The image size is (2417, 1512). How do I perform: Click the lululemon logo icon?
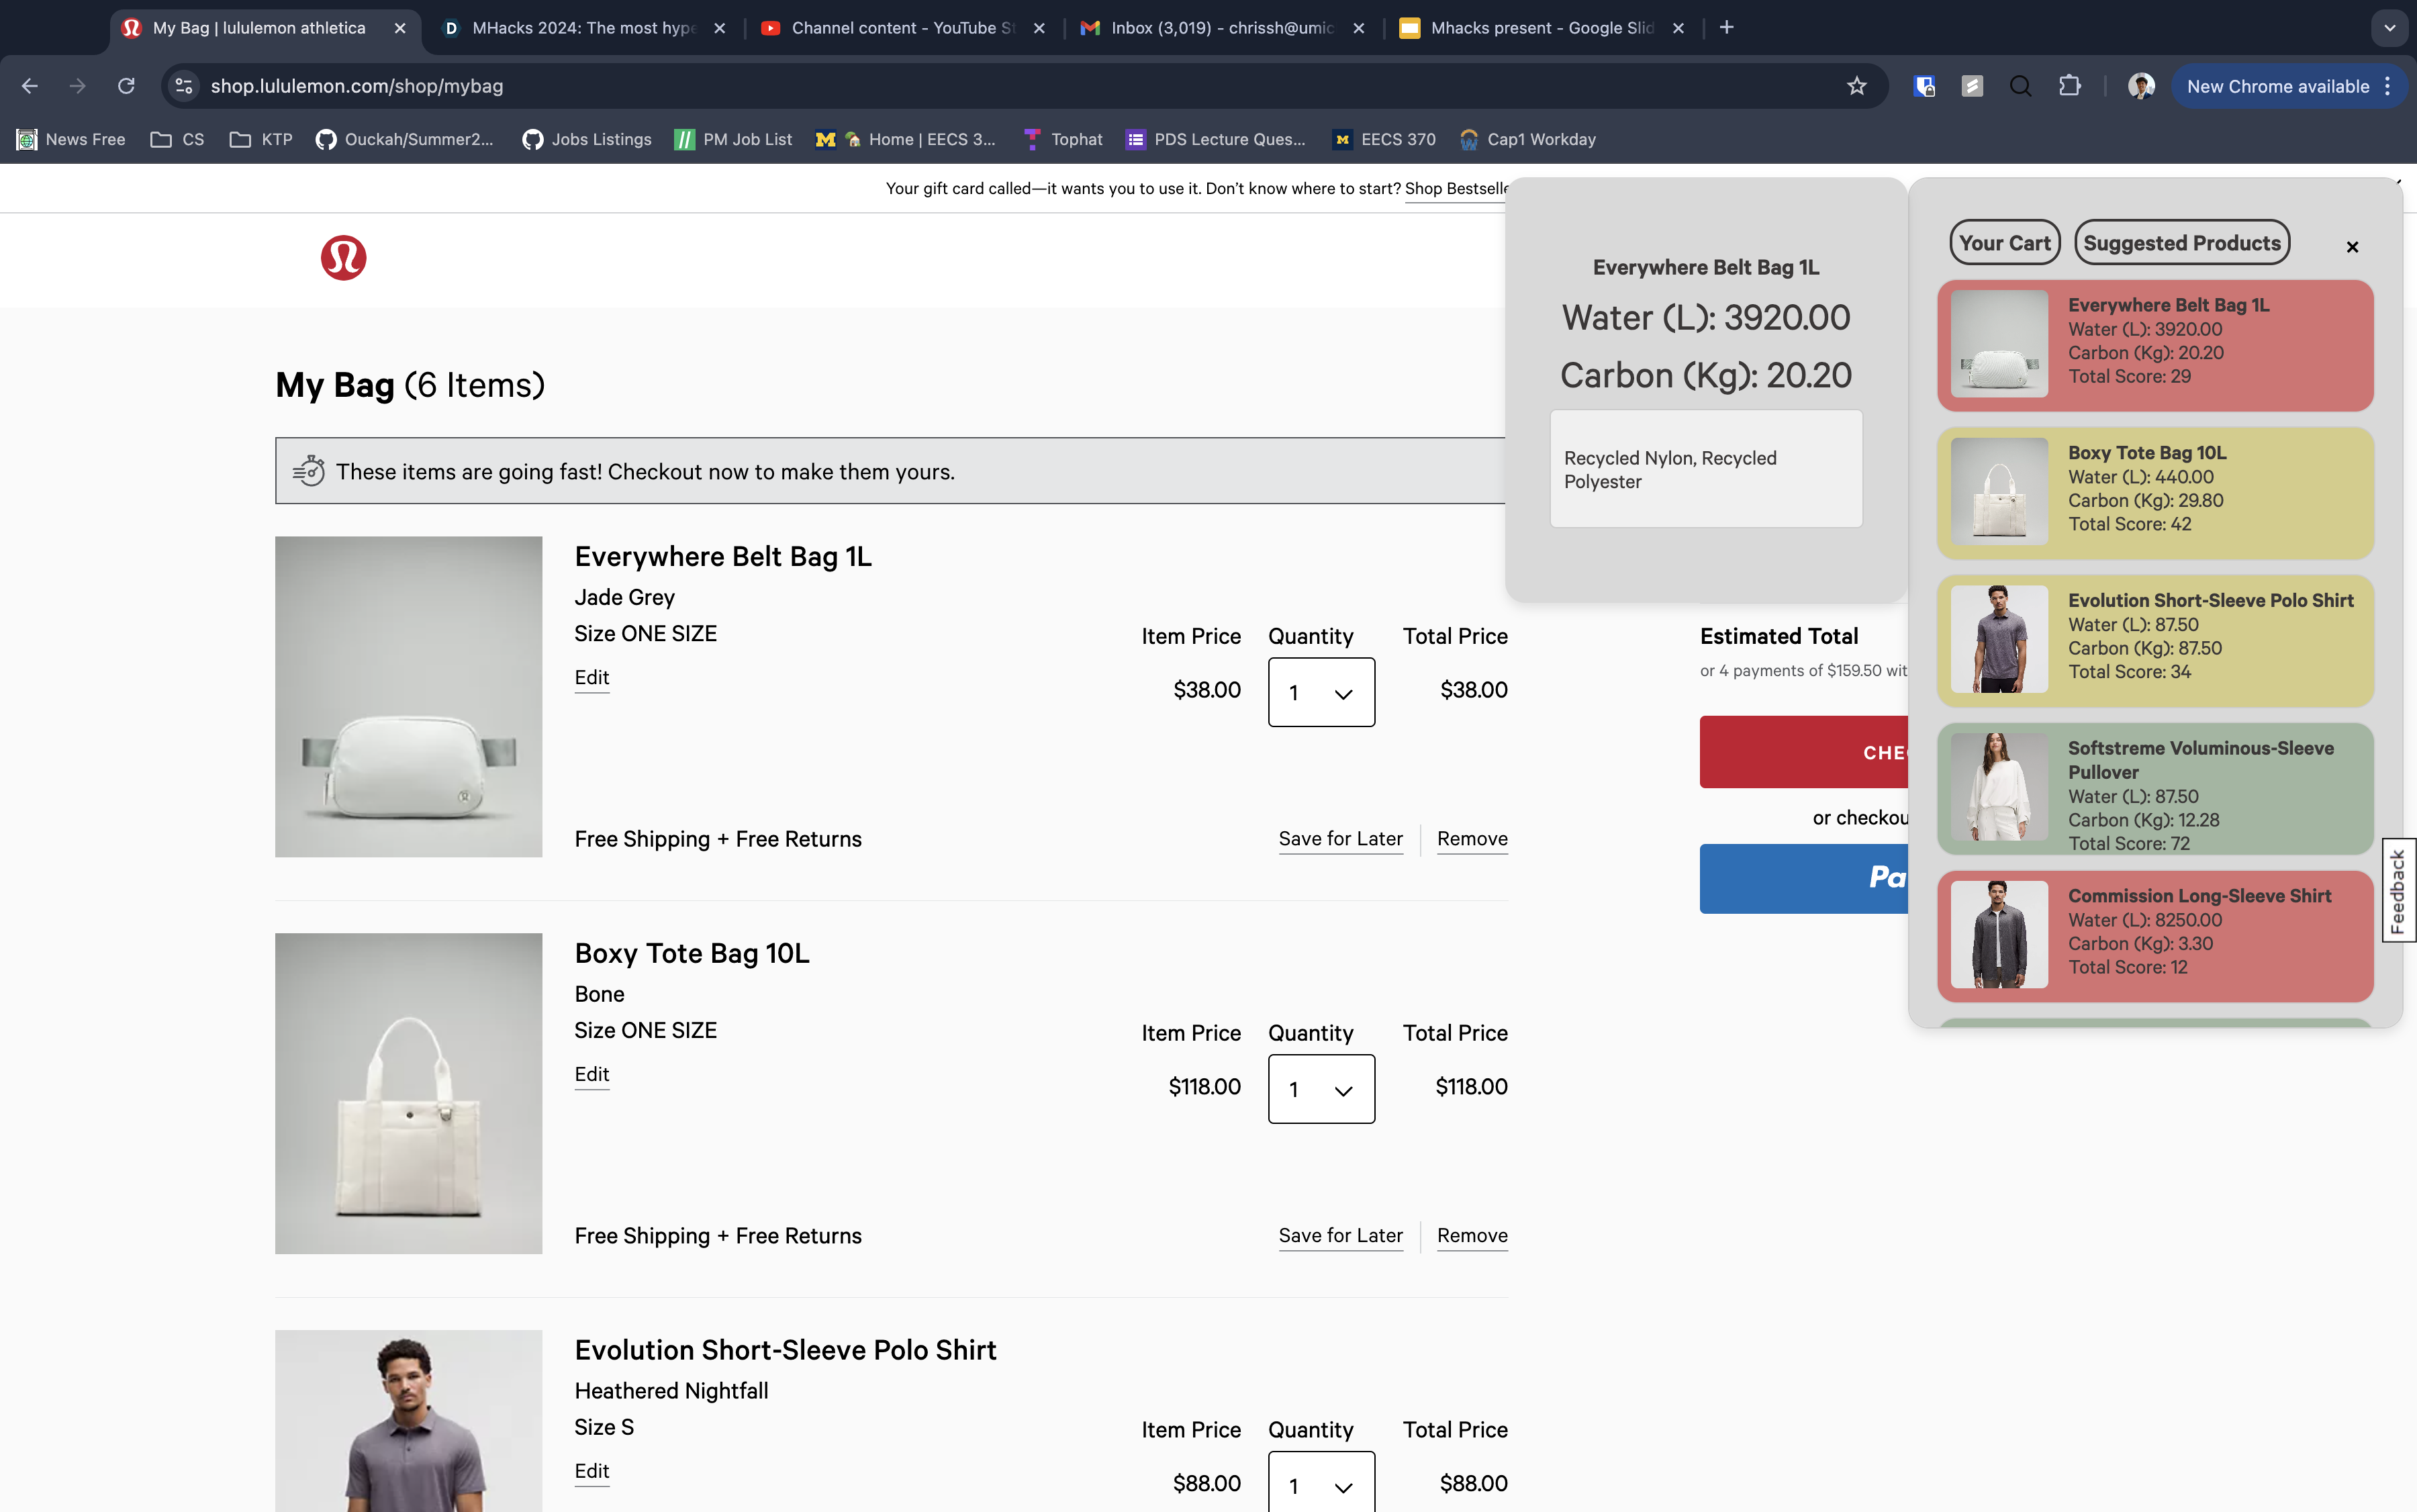click(x=343, y=258)
